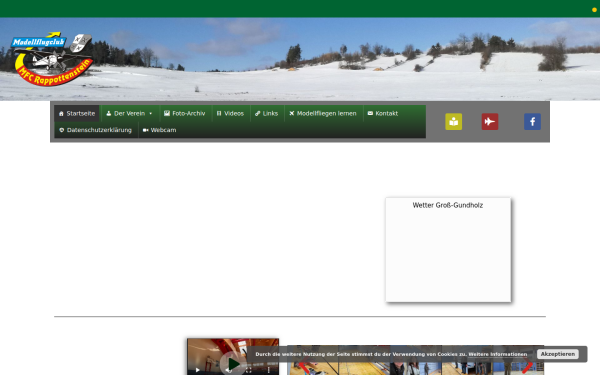Screen dimensions: 600x375
Task: Click the camera icon beside Webcam
Action: 145,130
